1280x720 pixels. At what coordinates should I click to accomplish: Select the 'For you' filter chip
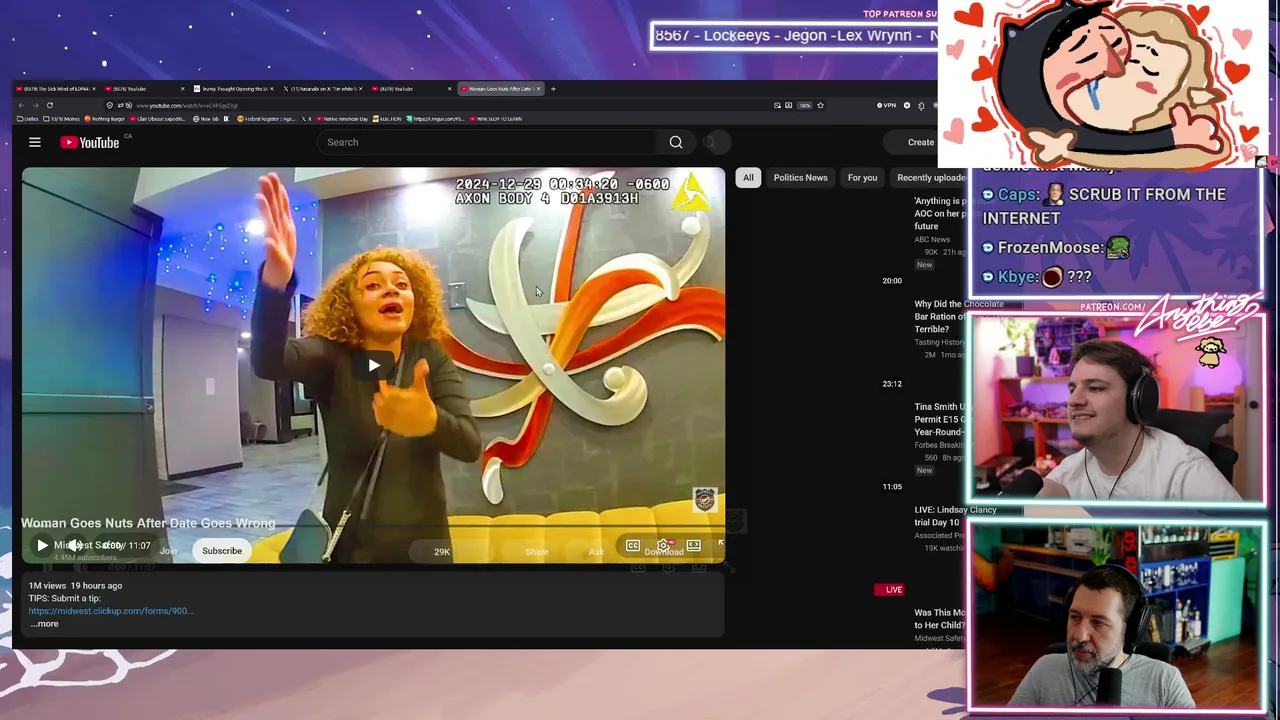click(862, 178)
